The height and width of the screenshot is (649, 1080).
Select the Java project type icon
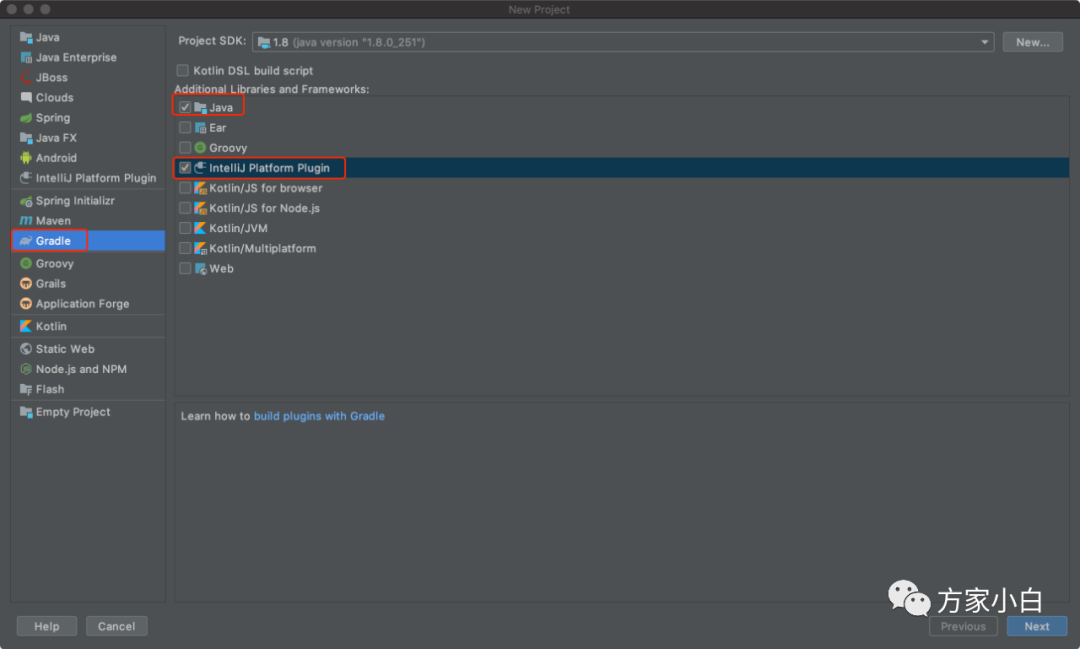26,37
